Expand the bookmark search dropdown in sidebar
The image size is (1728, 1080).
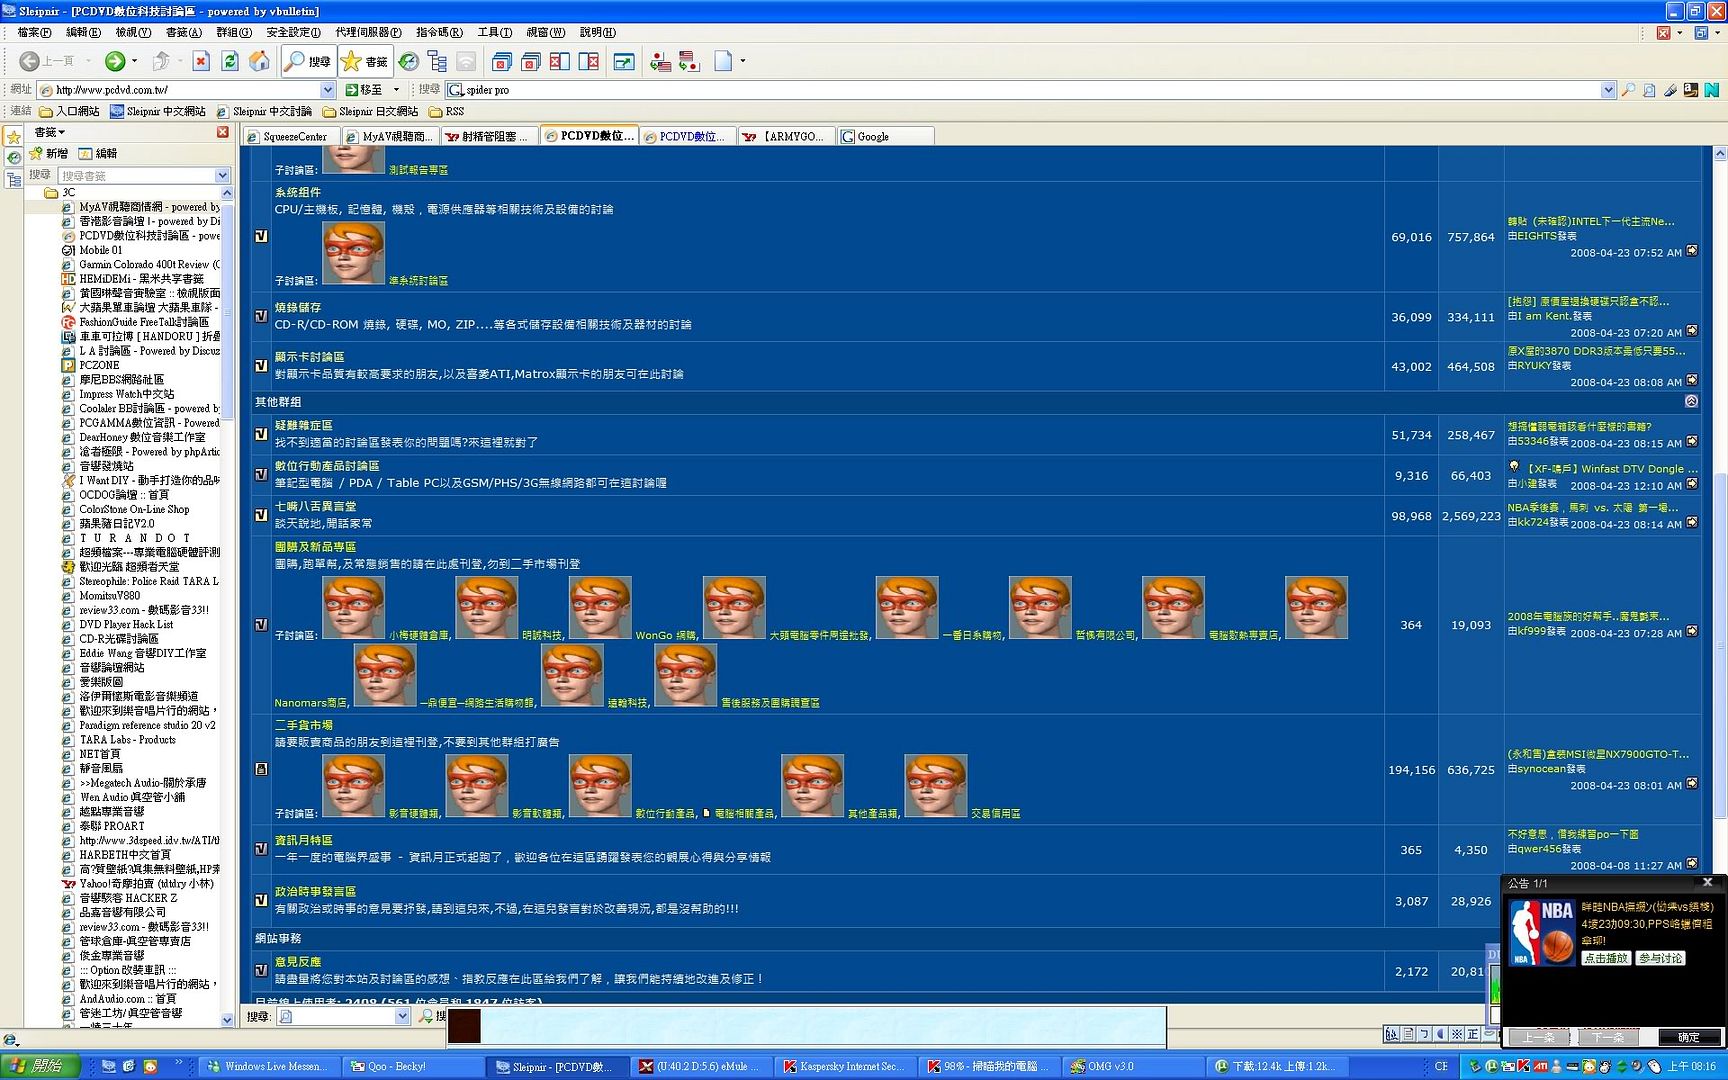(222, 176)
